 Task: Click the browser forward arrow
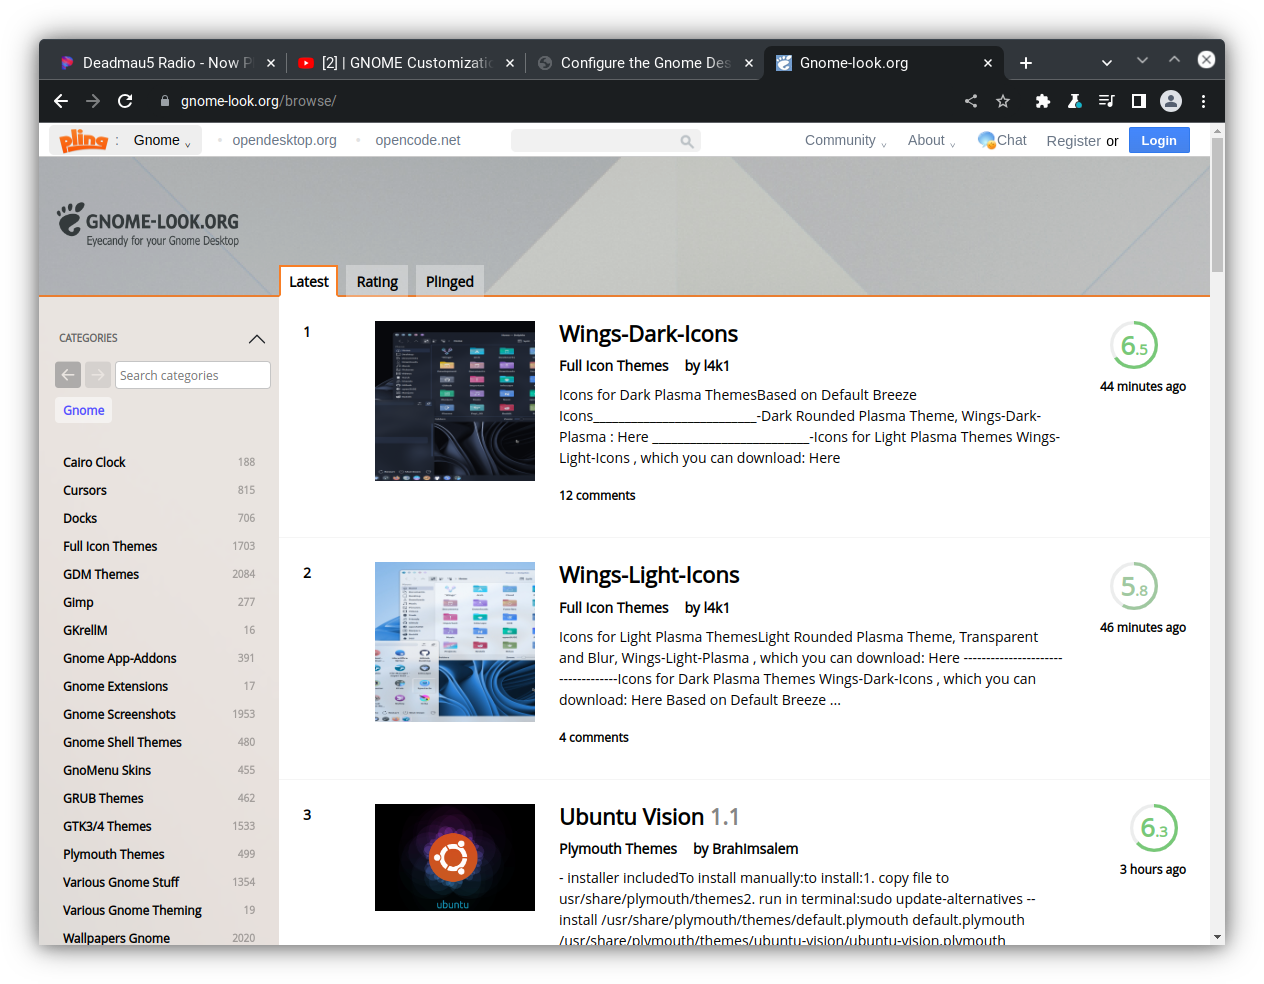[93, 101]
